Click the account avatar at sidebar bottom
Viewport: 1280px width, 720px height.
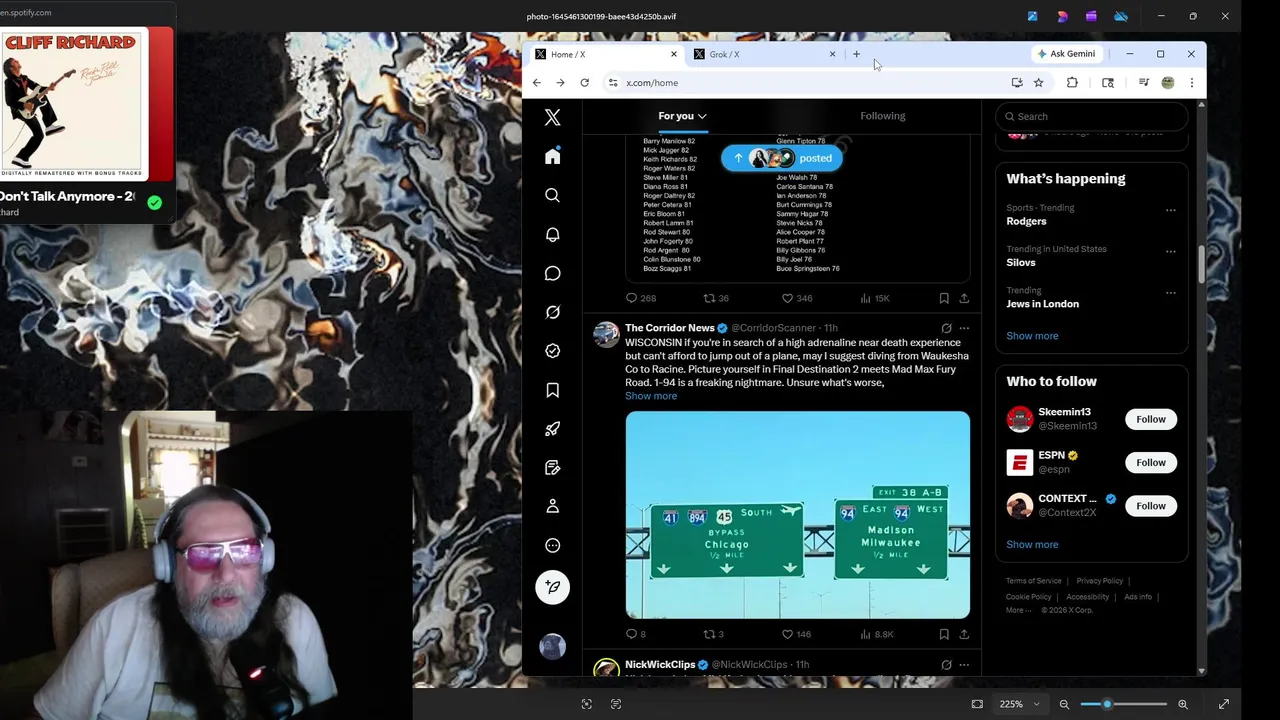click(552, 647)
